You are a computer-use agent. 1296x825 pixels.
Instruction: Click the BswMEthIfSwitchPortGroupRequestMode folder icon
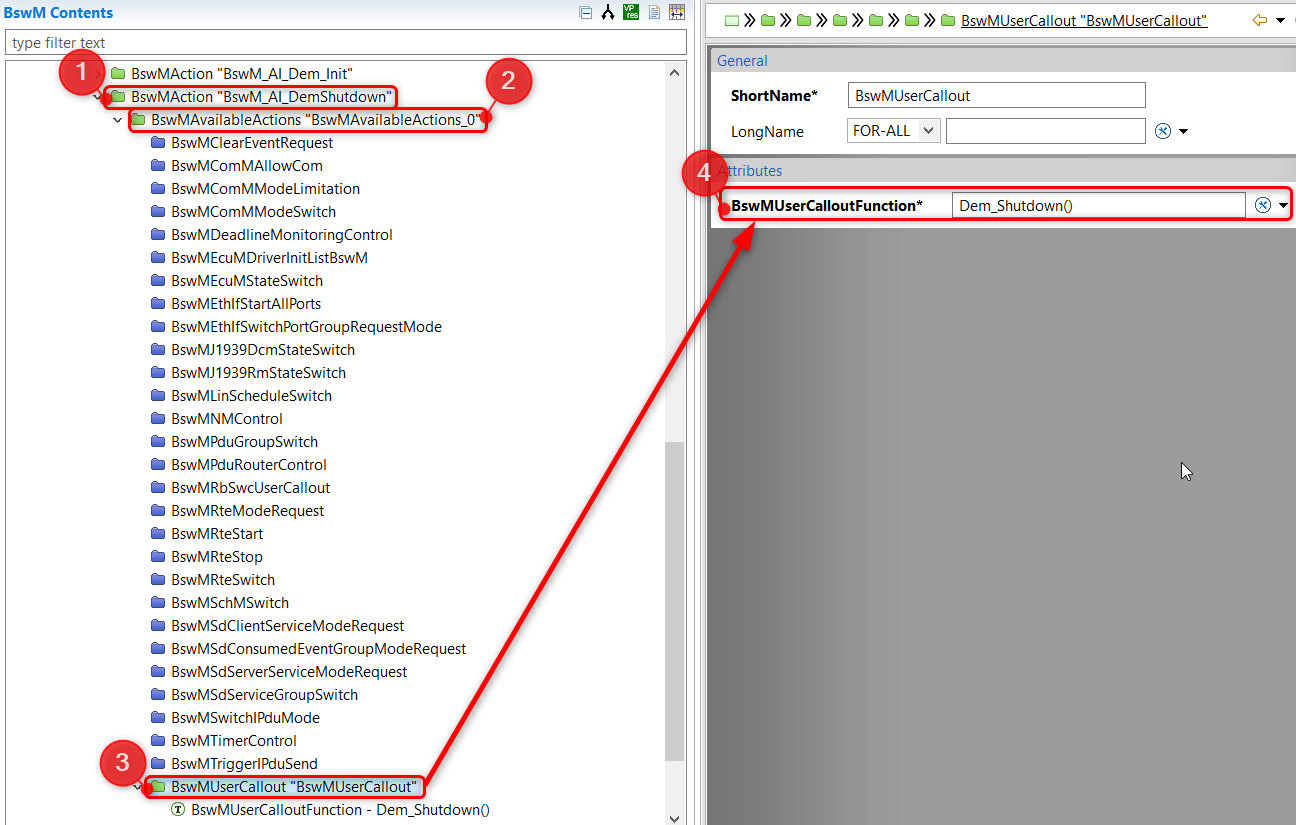click(158, 326)
